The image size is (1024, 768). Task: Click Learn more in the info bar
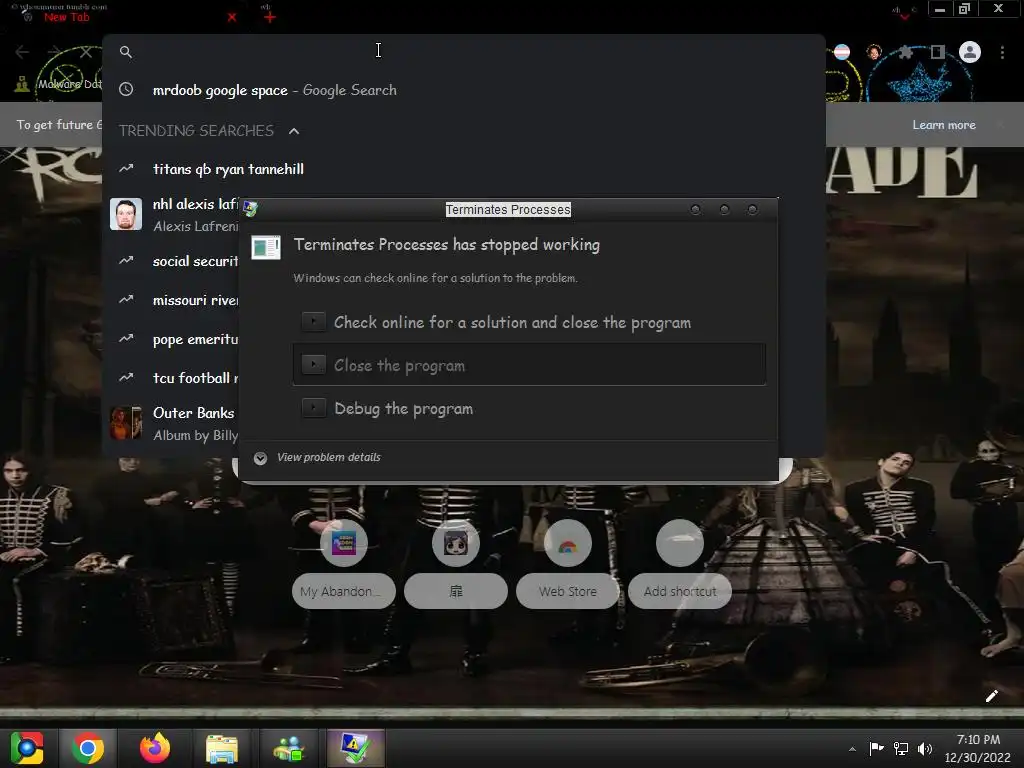944,125
